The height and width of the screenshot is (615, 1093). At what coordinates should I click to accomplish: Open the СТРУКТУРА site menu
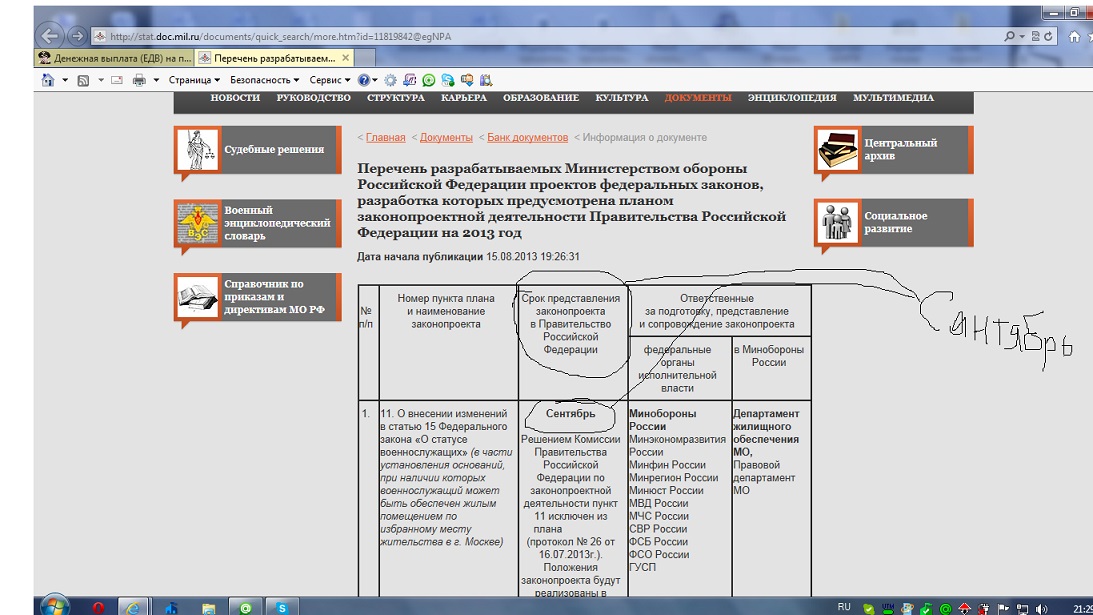pyautogui.click(x=396, y=98)
